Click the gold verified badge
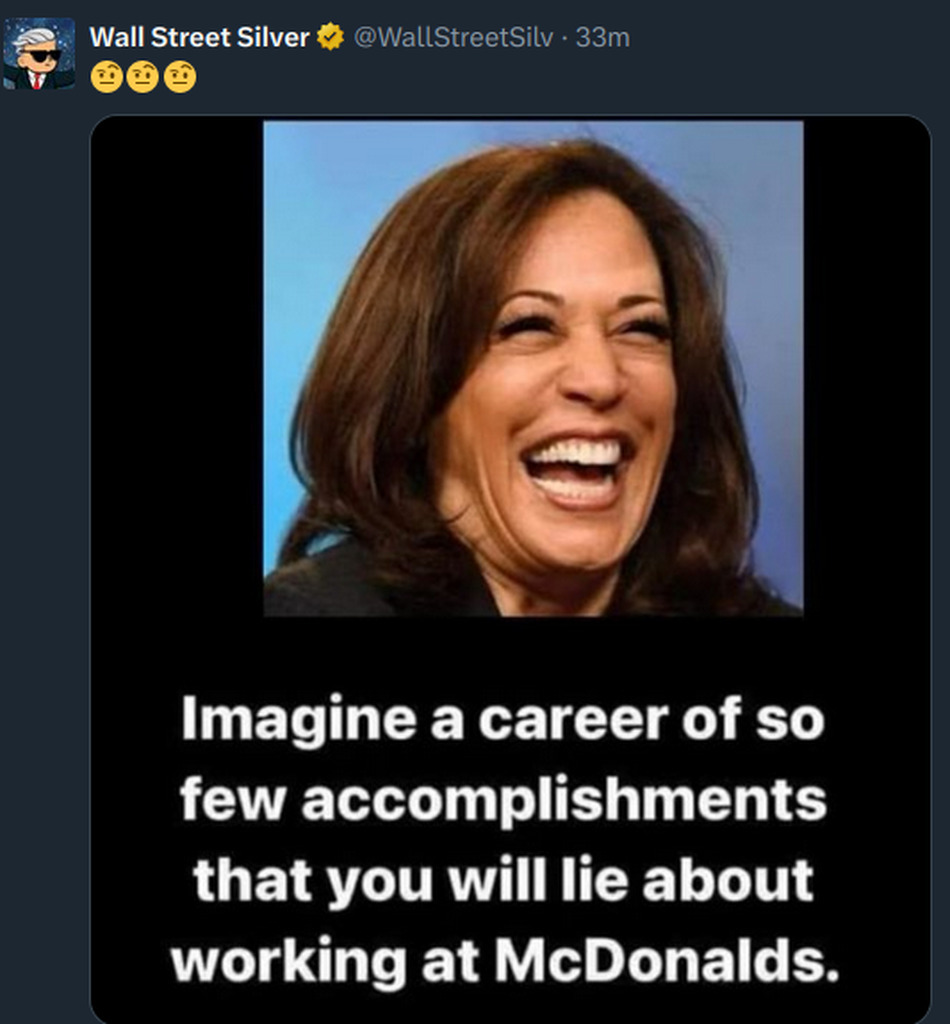 pos(329,38)
